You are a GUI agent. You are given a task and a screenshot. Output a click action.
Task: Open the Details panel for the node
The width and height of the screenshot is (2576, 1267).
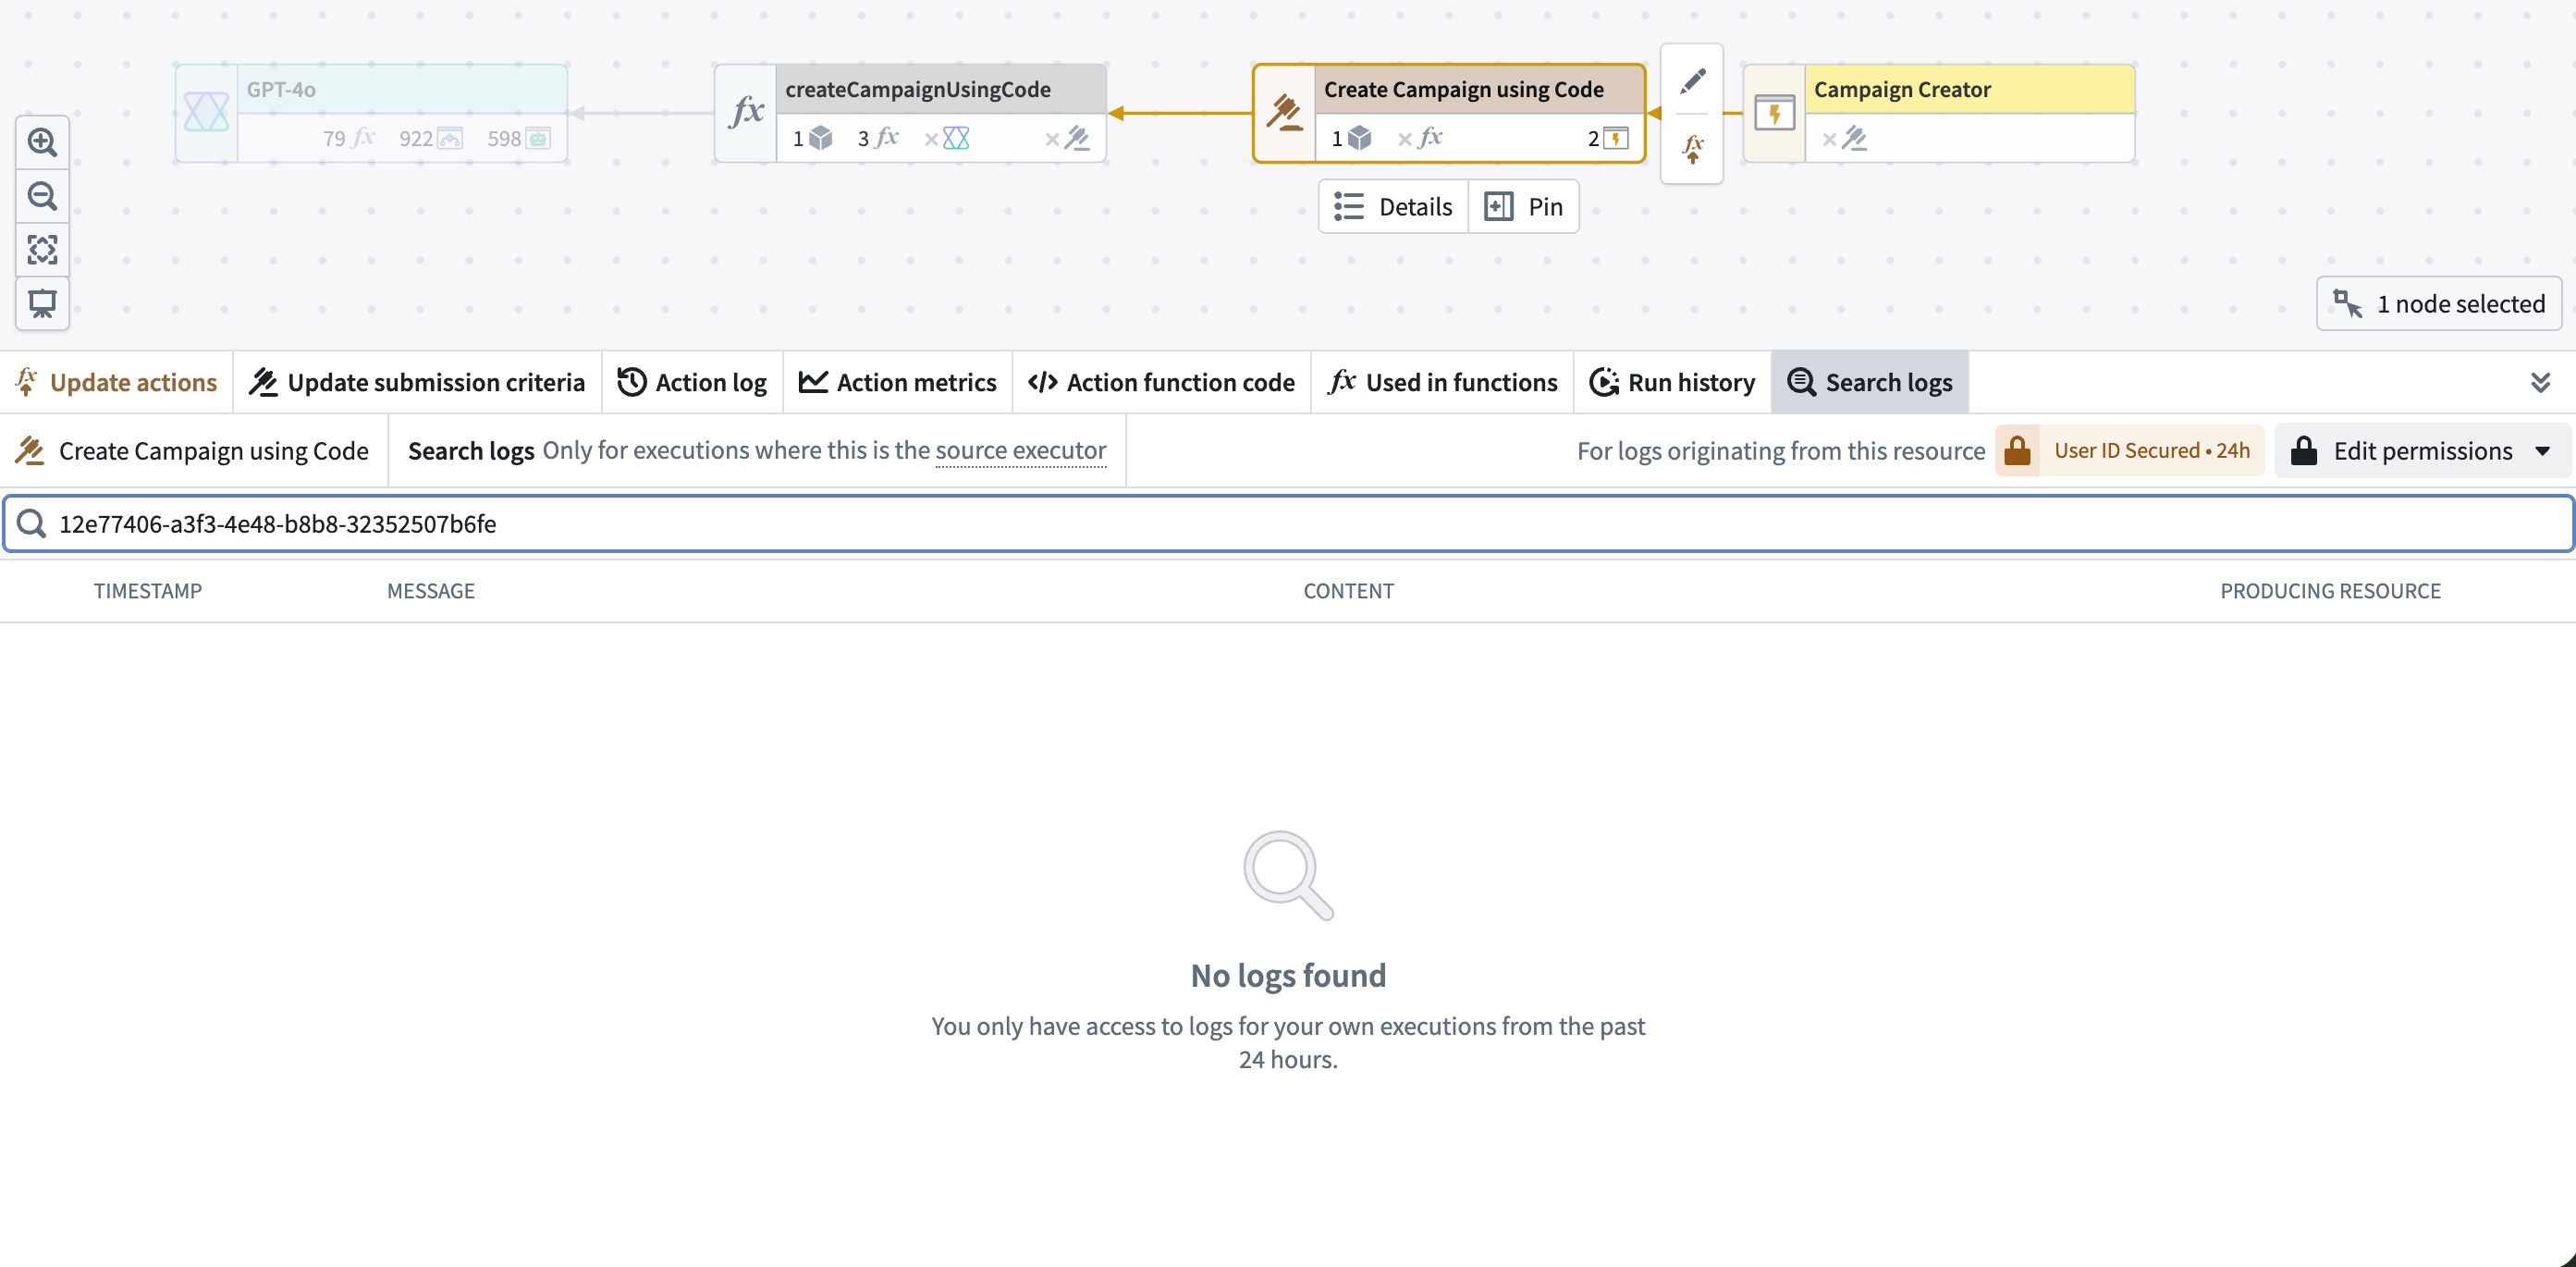(x=1393, y=206)
